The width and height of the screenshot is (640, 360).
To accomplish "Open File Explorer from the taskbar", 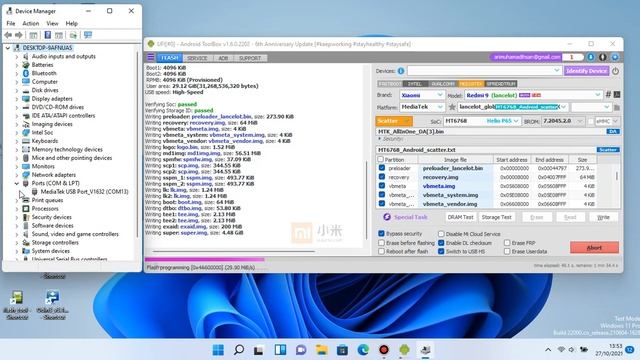I will click(322, 350).
